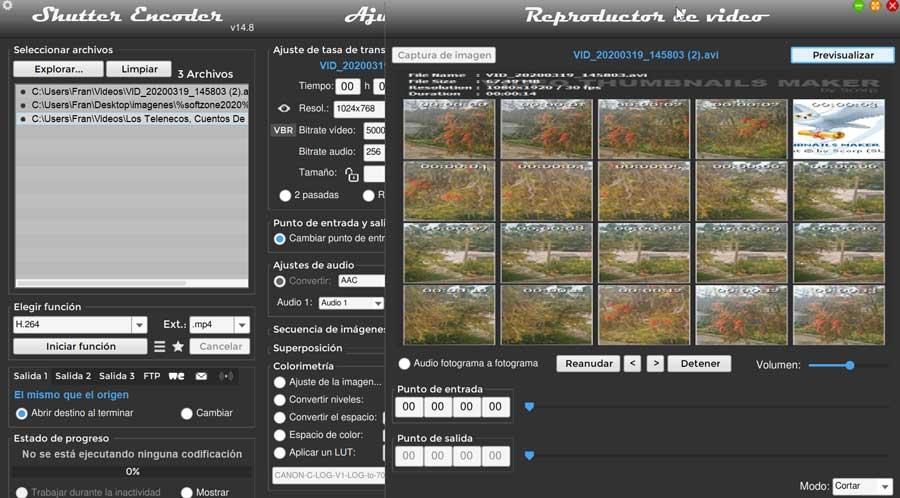Click the orange maximize button in video player
900x498 pixels.
click(x=876, y=6)
